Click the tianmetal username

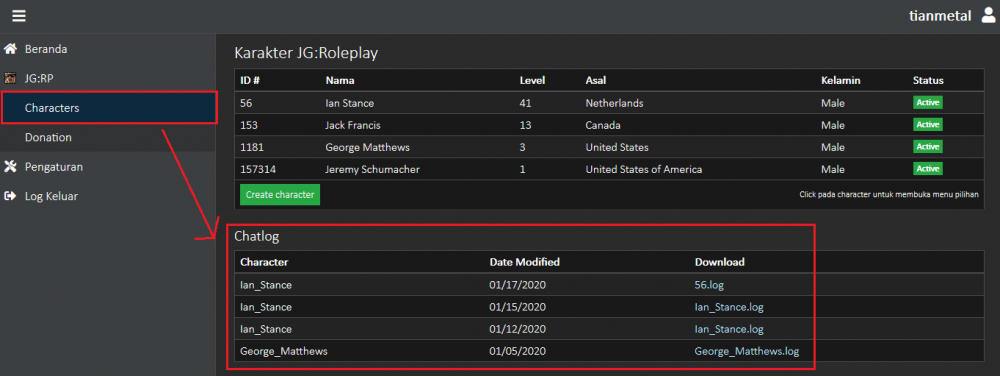pyautogui.click(x=940, y=16)
